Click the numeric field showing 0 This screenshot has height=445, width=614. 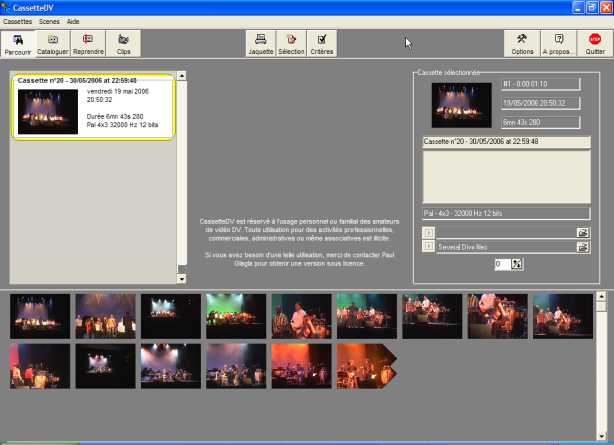pos(502,264)
